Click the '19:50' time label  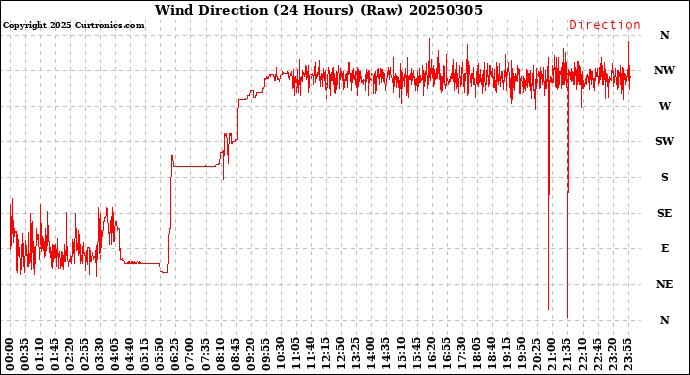[522, 354]
